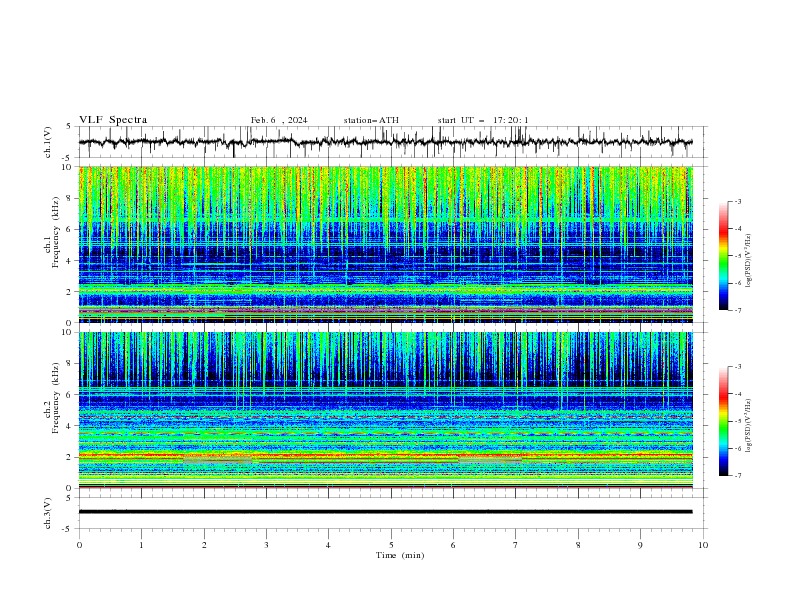
Task: Click the time axis tick label "6"
Action: pyautogui.click(x=453, y=545)
